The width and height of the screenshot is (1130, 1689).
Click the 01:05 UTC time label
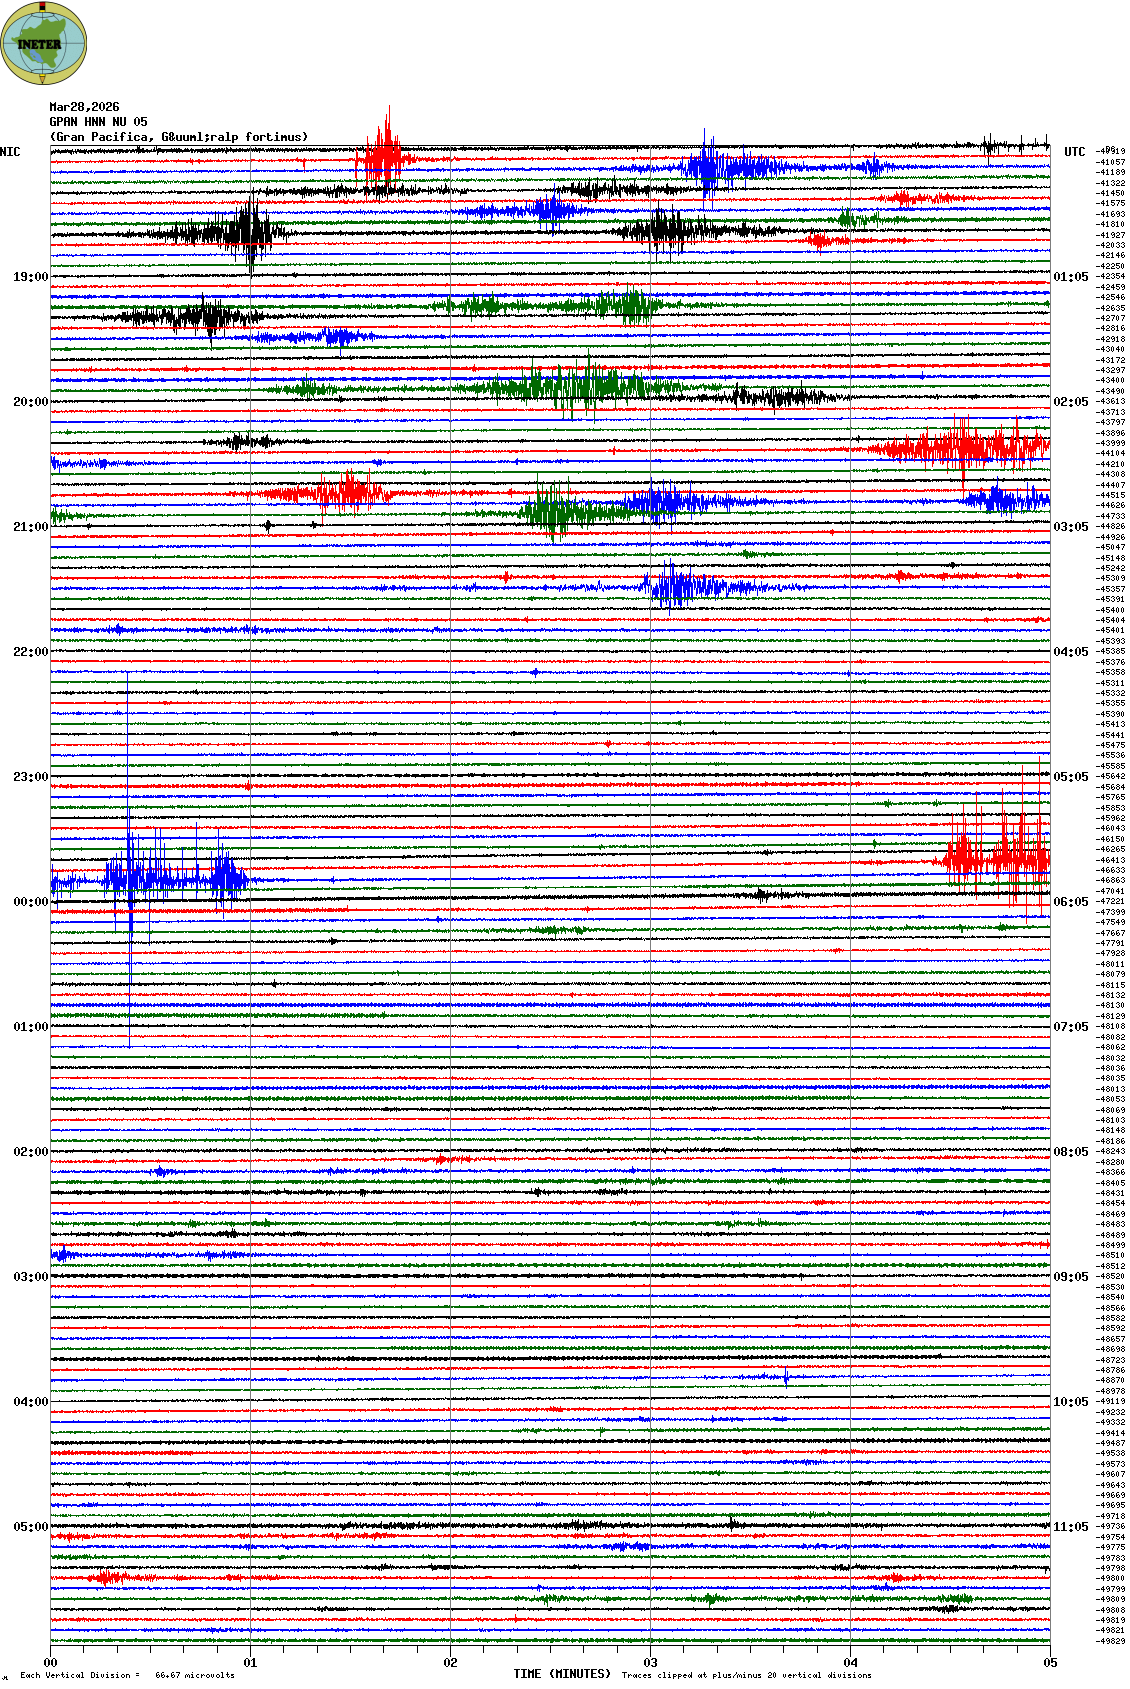coord(1070,277)
